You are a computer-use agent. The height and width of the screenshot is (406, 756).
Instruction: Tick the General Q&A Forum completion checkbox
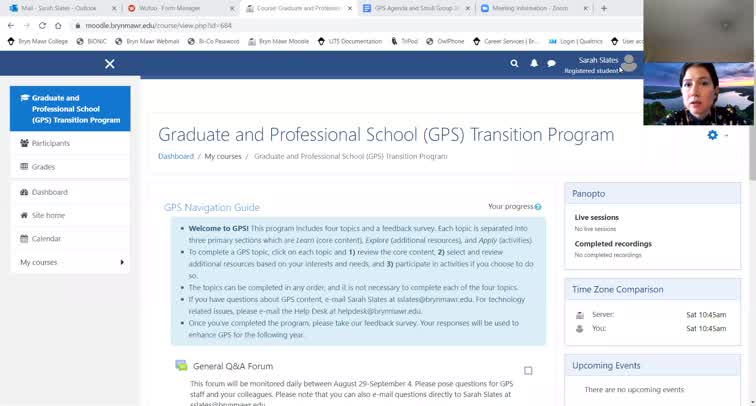528,370
